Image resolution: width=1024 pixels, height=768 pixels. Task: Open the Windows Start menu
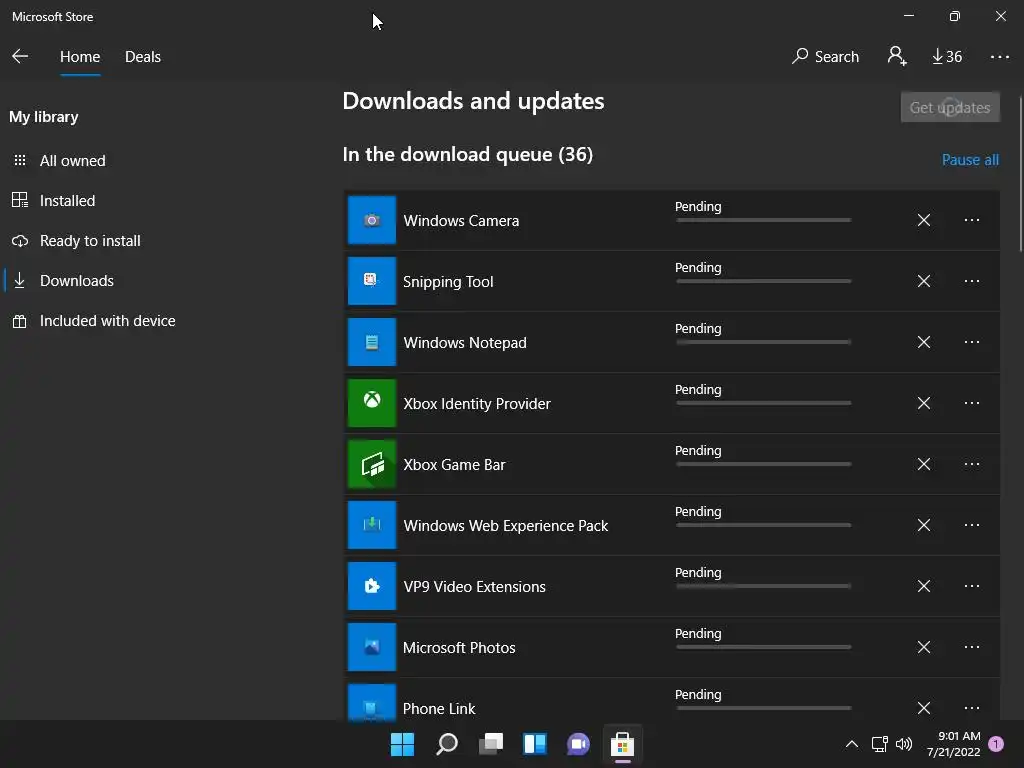pyautogui.click(x=402, y=744)
